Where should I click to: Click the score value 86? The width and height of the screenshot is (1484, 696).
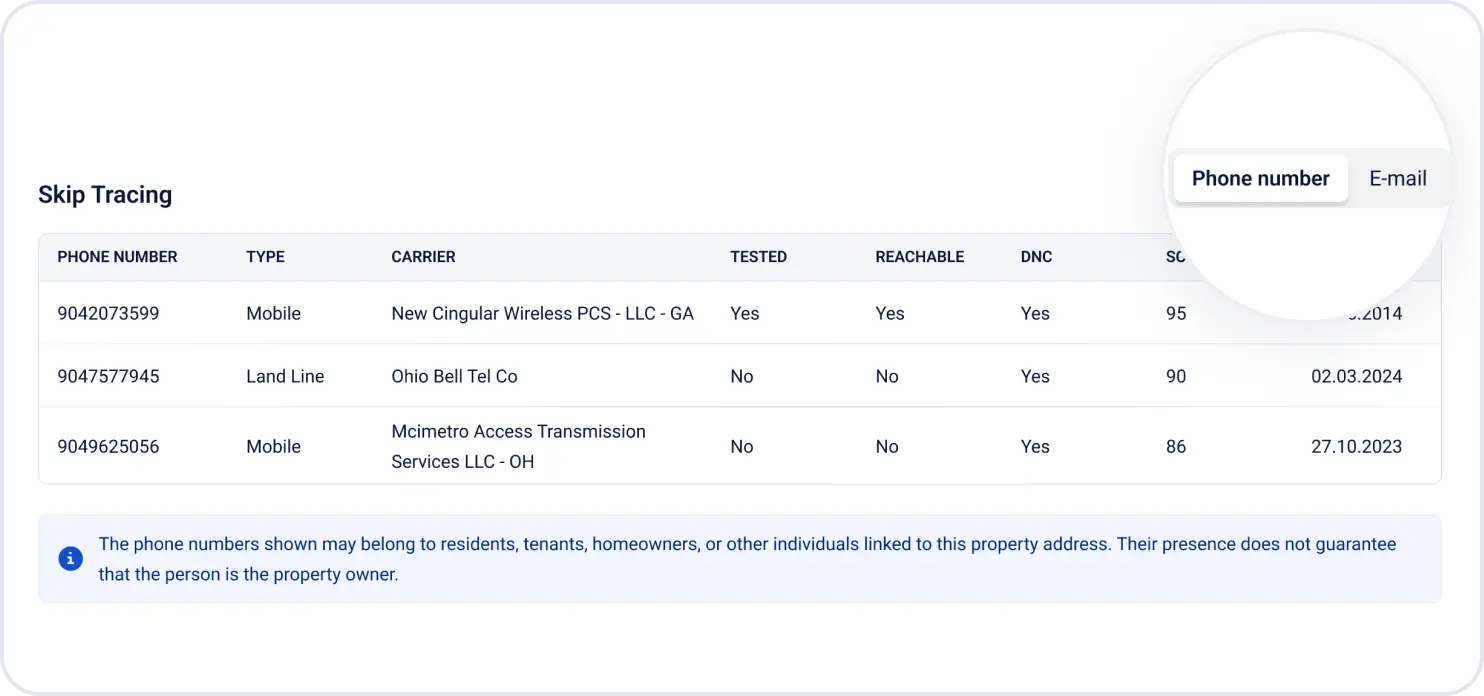(1176, 447)
